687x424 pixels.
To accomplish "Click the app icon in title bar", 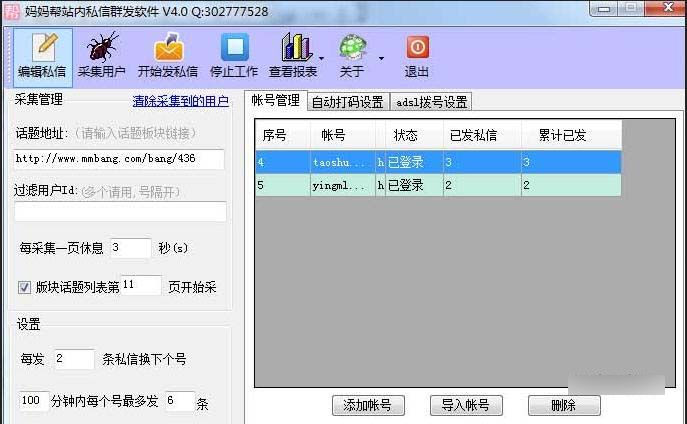I will (10, 11).
